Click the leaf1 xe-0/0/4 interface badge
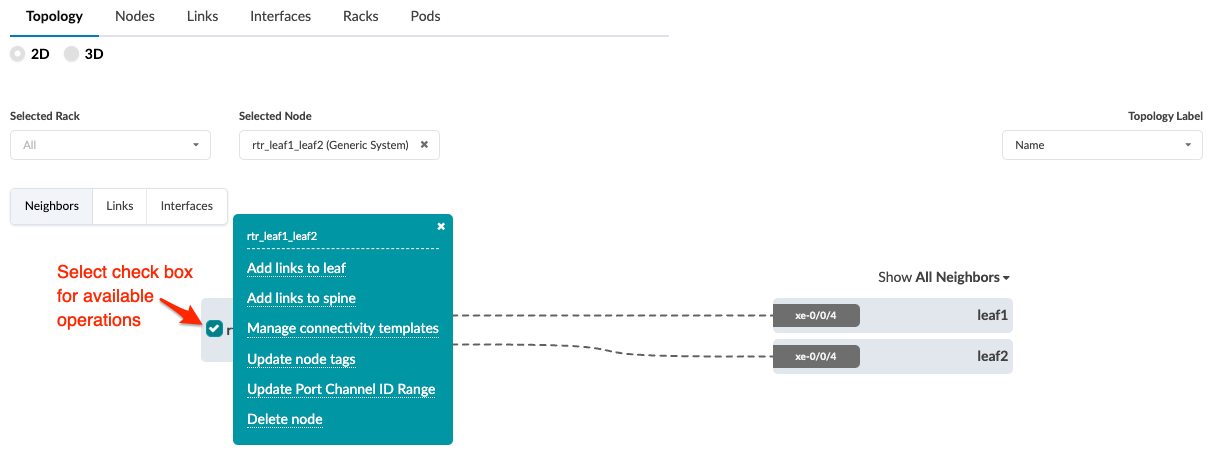This screenshot has height=455, width=1210. (x=816, y=316)
